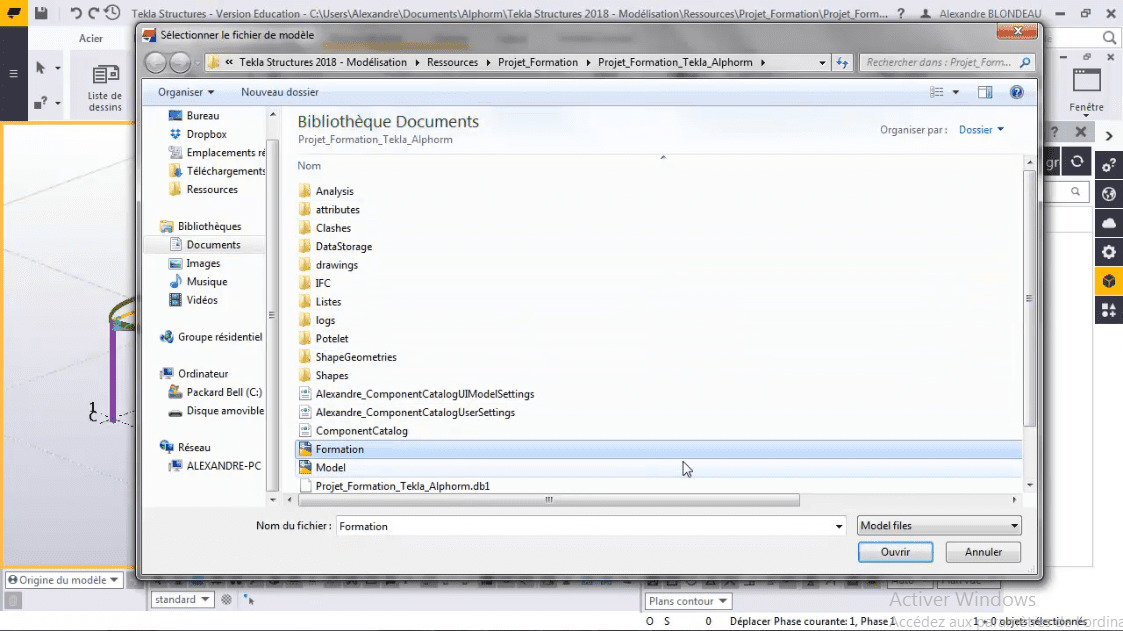1123x631 pixels.
Task: Open the applications grid icon in side panel
Action: (1109, 310)
